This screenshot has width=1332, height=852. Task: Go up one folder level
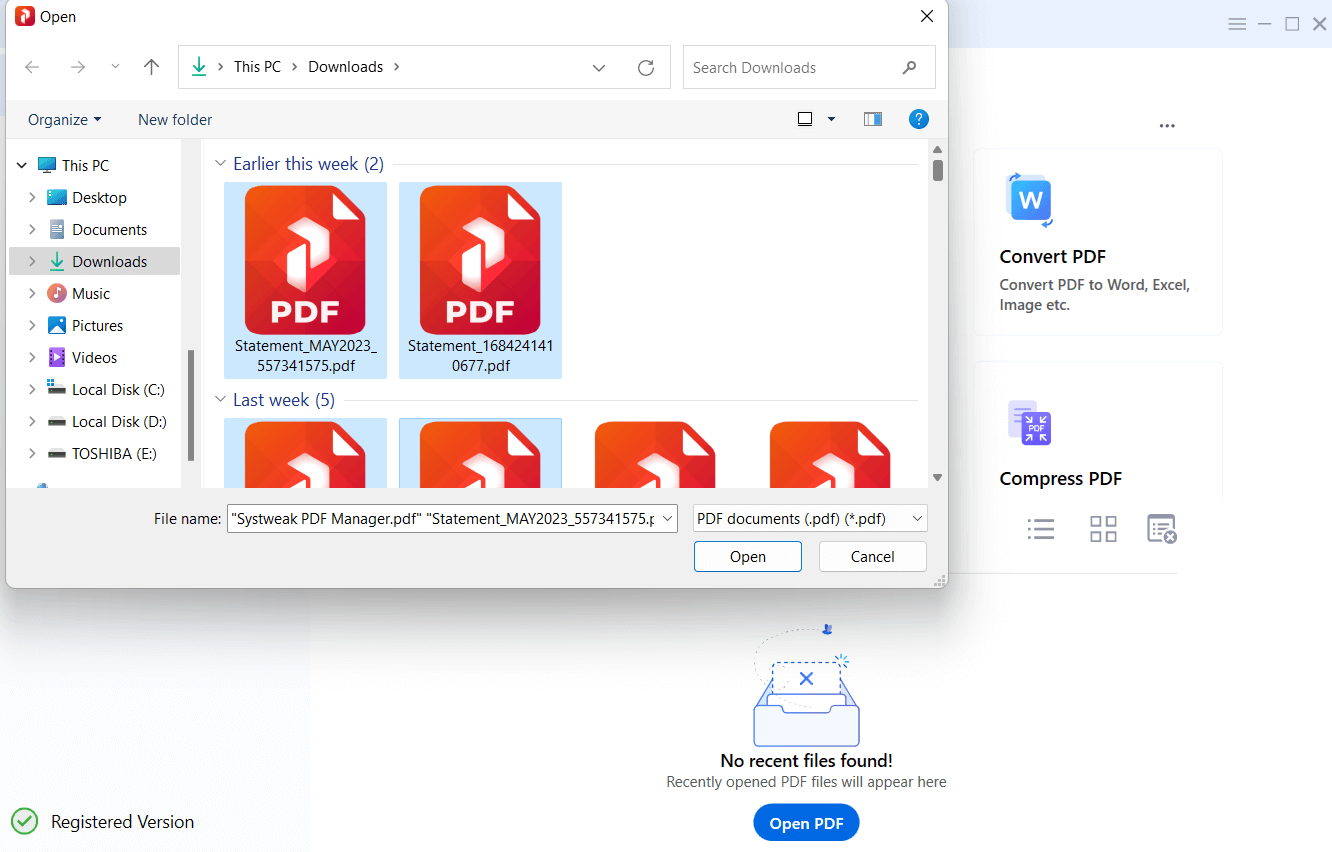point(151,67)
